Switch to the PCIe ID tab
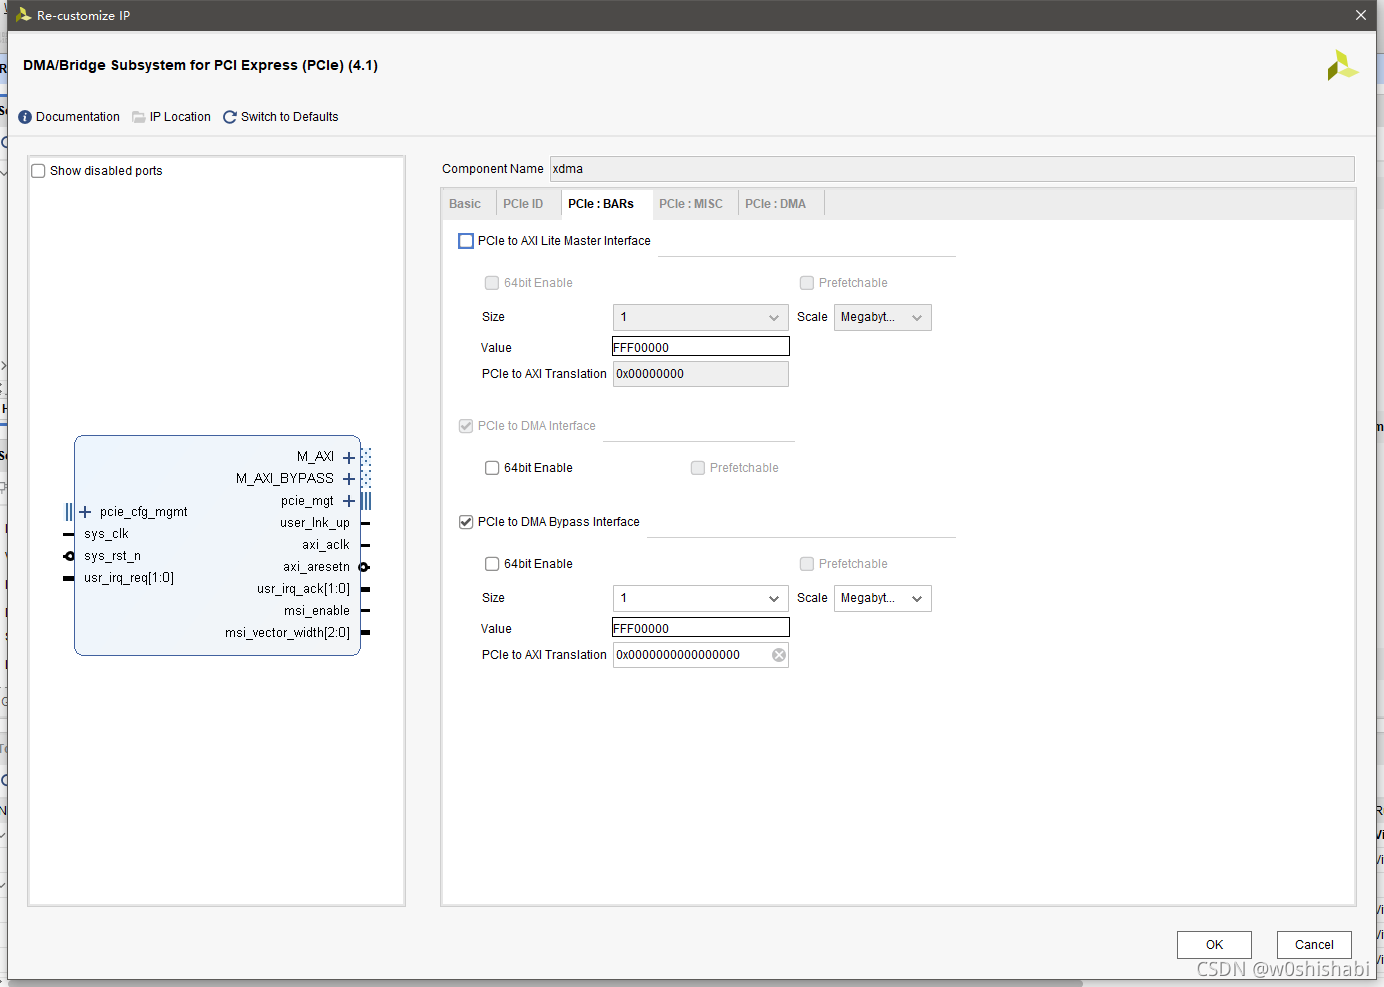 (x=523, y=204)
